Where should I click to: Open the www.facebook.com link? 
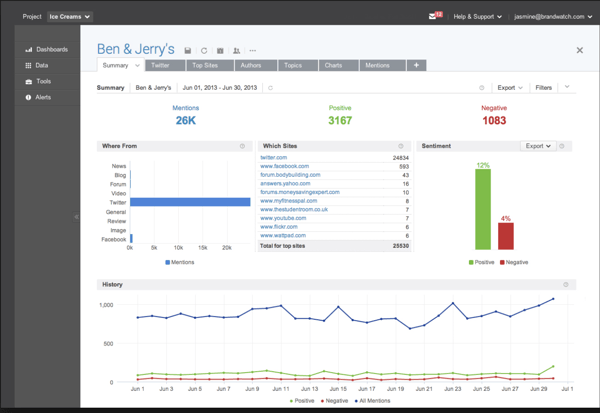(x=284, y=166)
